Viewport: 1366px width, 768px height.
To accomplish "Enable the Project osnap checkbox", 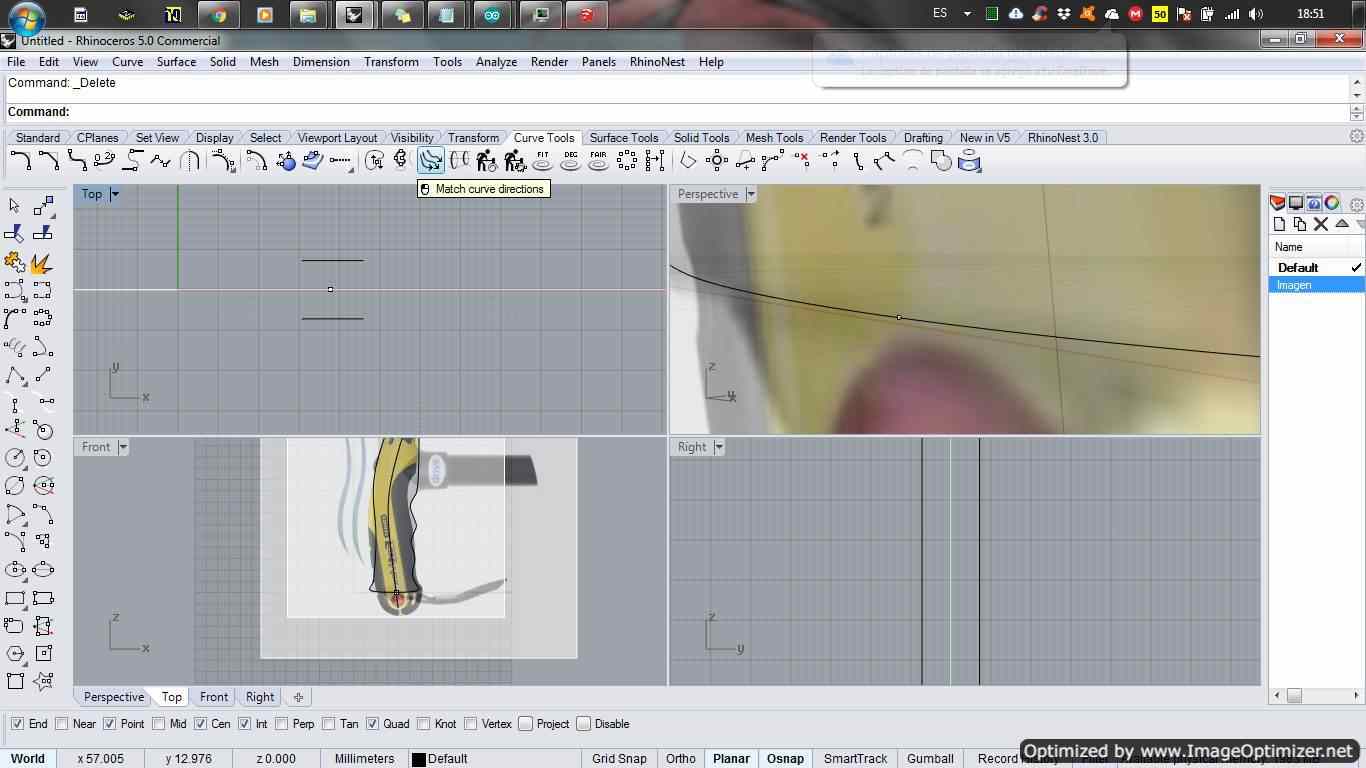I will pyautogui.click(x=525, y=724).
